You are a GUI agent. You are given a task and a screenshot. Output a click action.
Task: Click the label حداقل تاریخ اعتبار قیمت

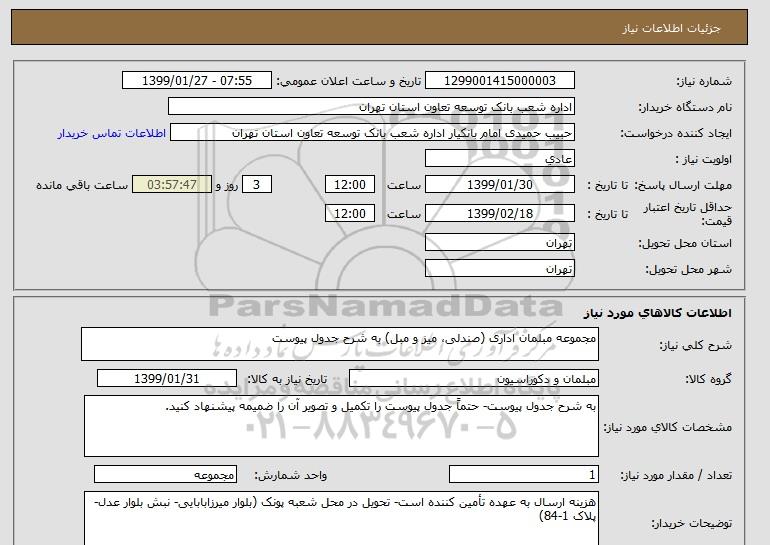pyautogui.click(x=688, y=214)
